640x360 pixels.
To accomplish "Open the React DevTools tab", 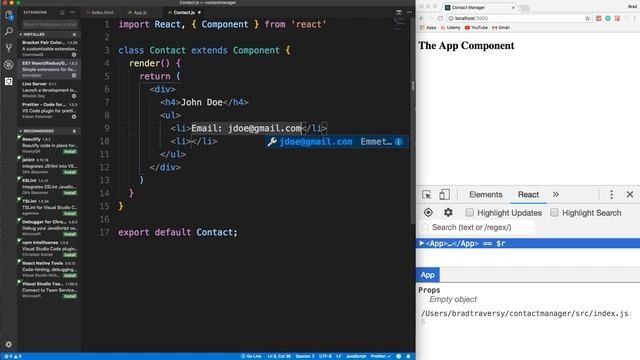I will (x=528, y=195).
